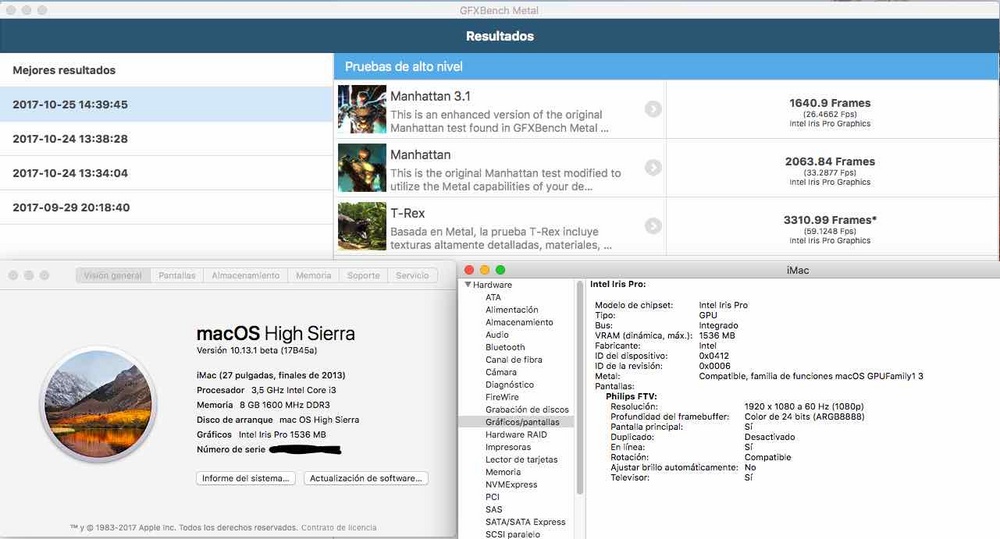This screenshot has height=539, width=1000.
Task: Click the Informe del sistema button
Action: click(x=246, y=478)
